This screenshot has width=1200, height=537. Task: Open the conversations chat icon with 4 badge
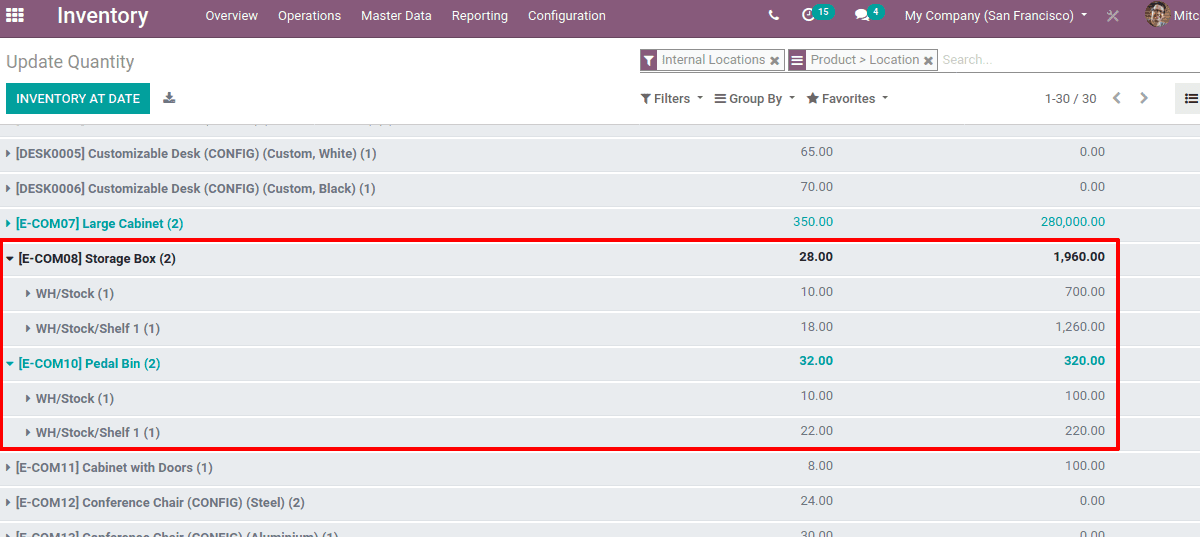(868, 14)
